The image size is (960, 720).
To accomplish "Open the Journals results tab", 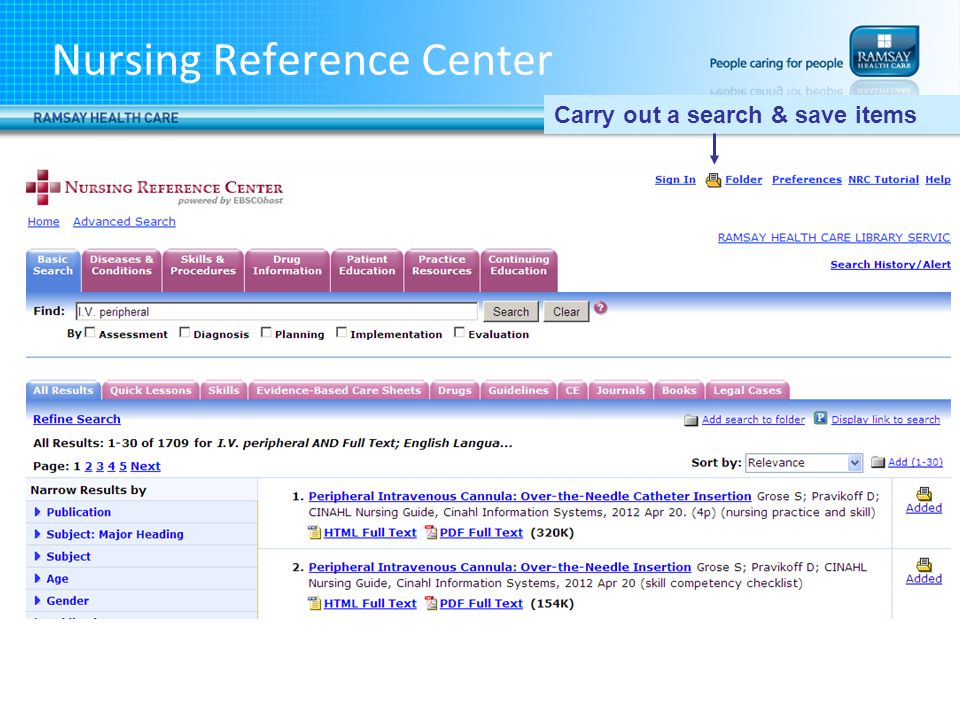I will click(x=621, y=390).
